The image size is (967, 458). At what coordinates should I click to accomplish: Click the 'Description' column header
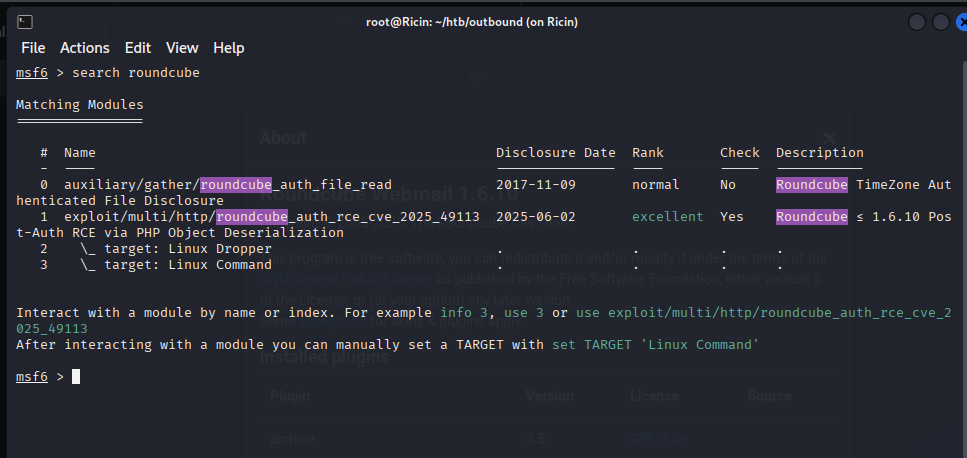click(820, 153)
